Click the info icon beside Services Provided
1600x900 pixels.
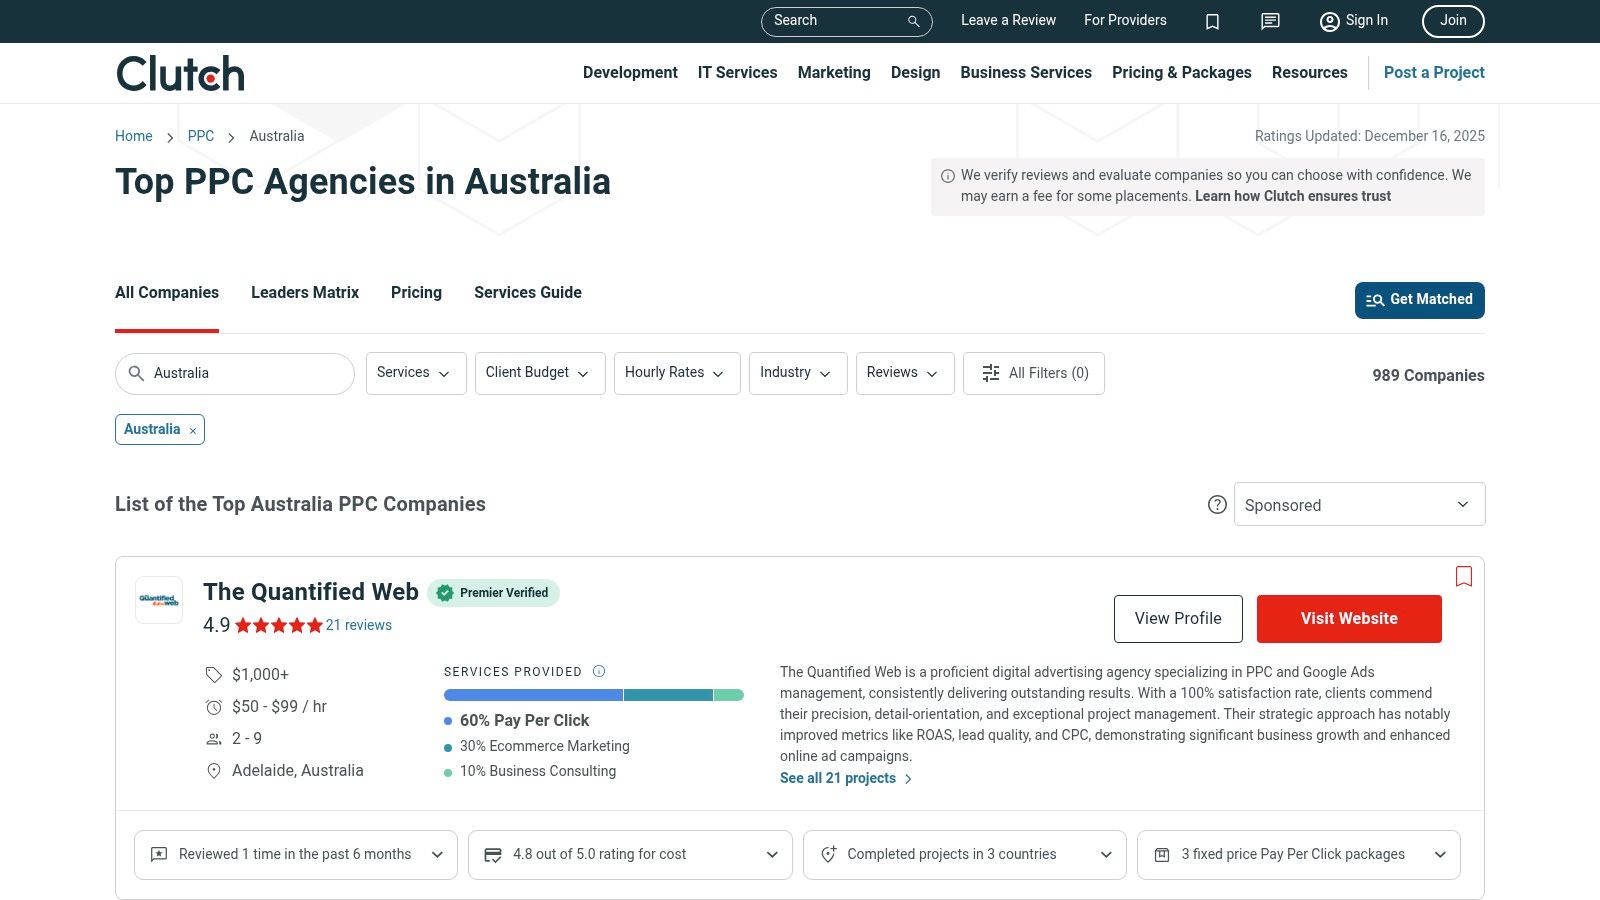[599, 671]
